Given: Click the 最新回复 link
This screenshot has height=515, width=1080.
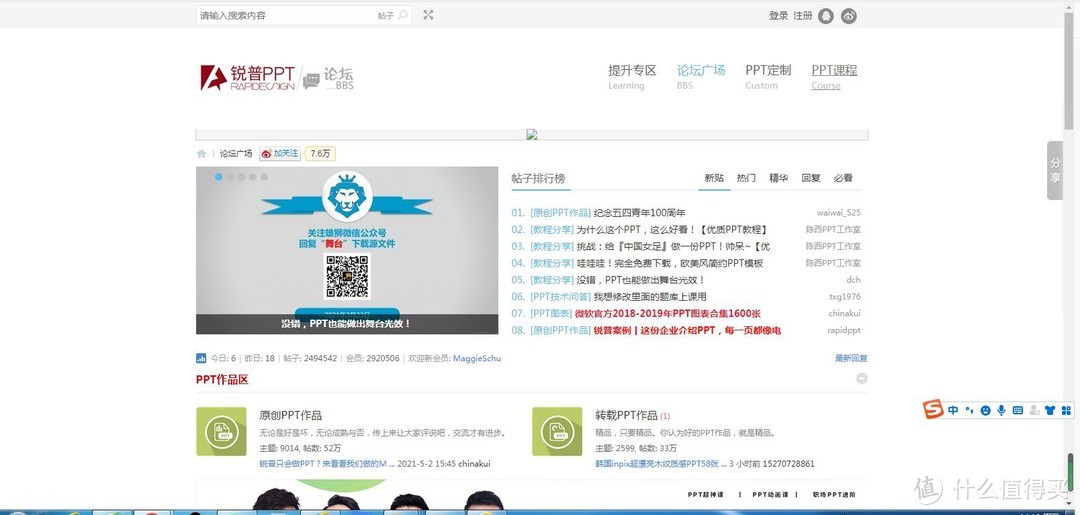Looking at the screenshot, I should click(851, 358).
